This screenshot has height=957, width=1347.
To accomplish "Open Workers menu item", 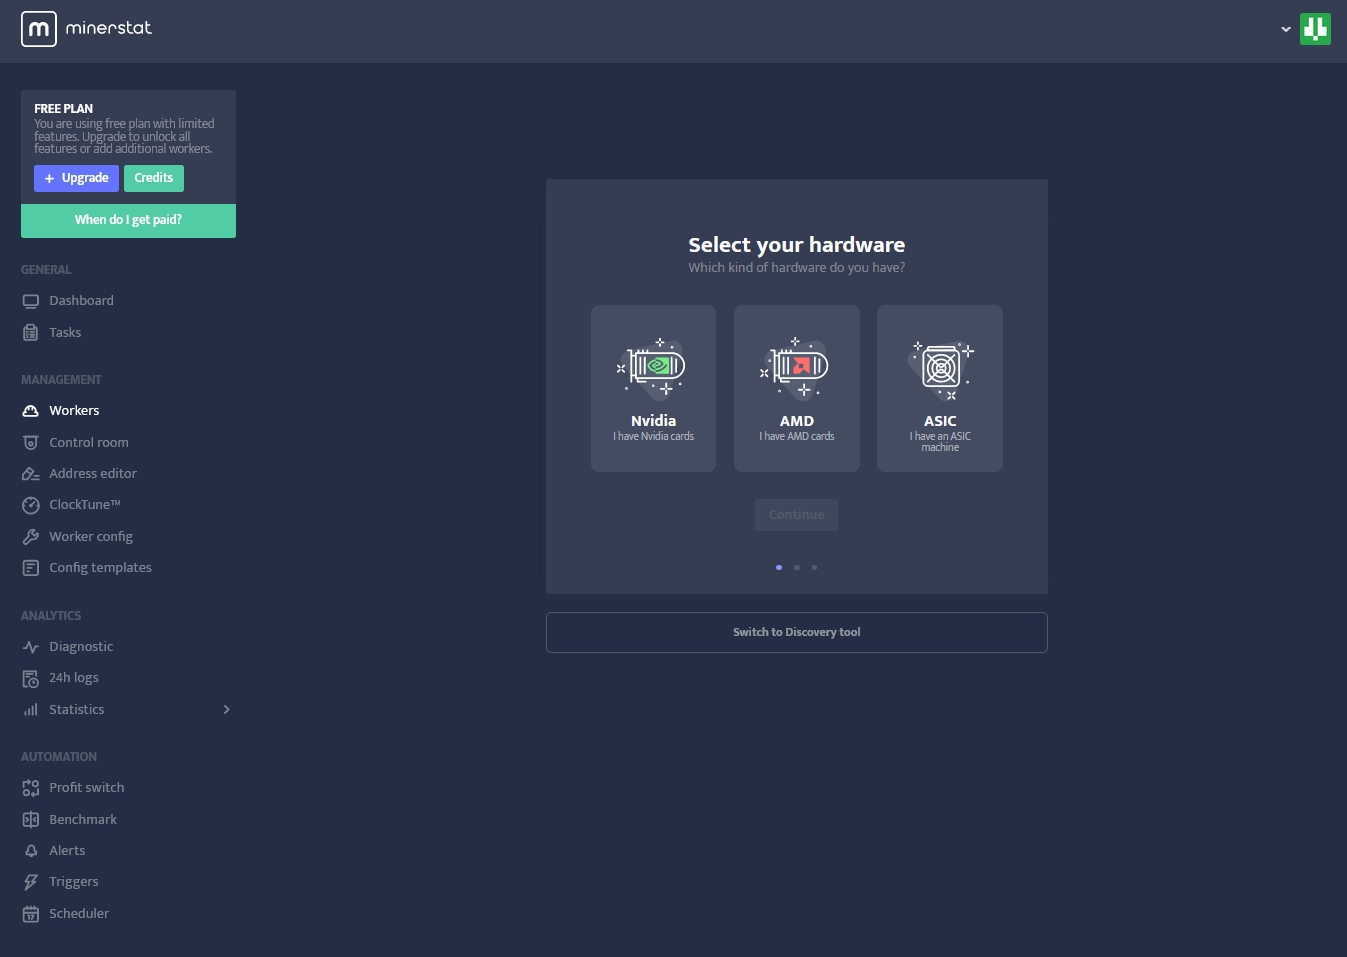I will [x=74, y=411].
